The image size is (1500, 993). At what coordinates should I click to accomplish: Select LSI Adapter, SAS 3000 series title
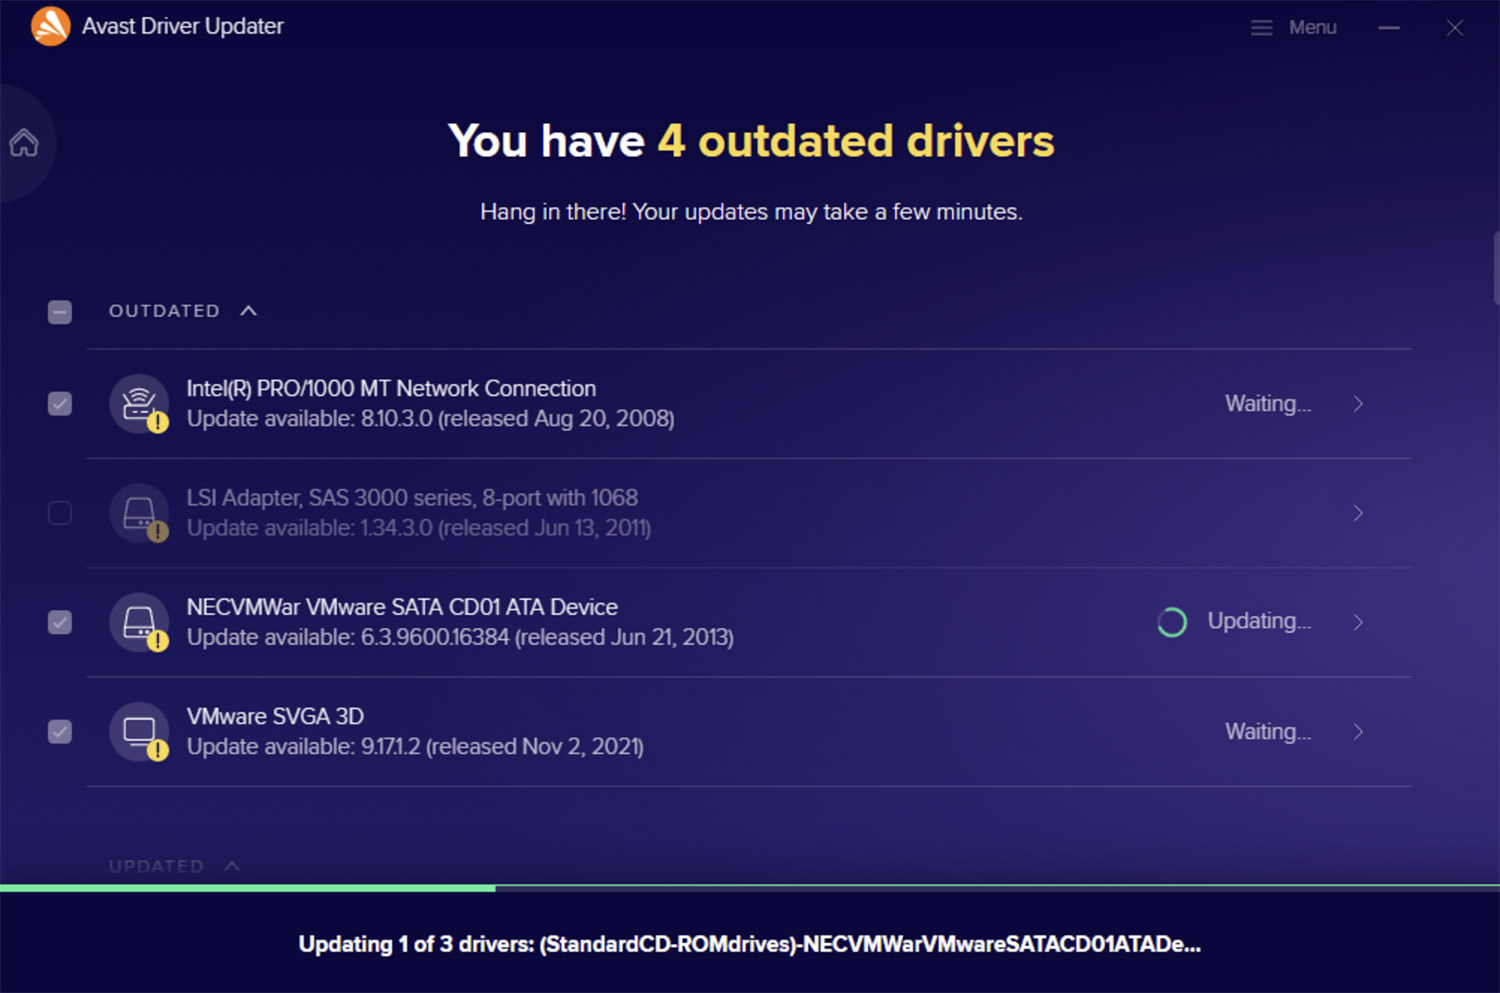[412, 497]
